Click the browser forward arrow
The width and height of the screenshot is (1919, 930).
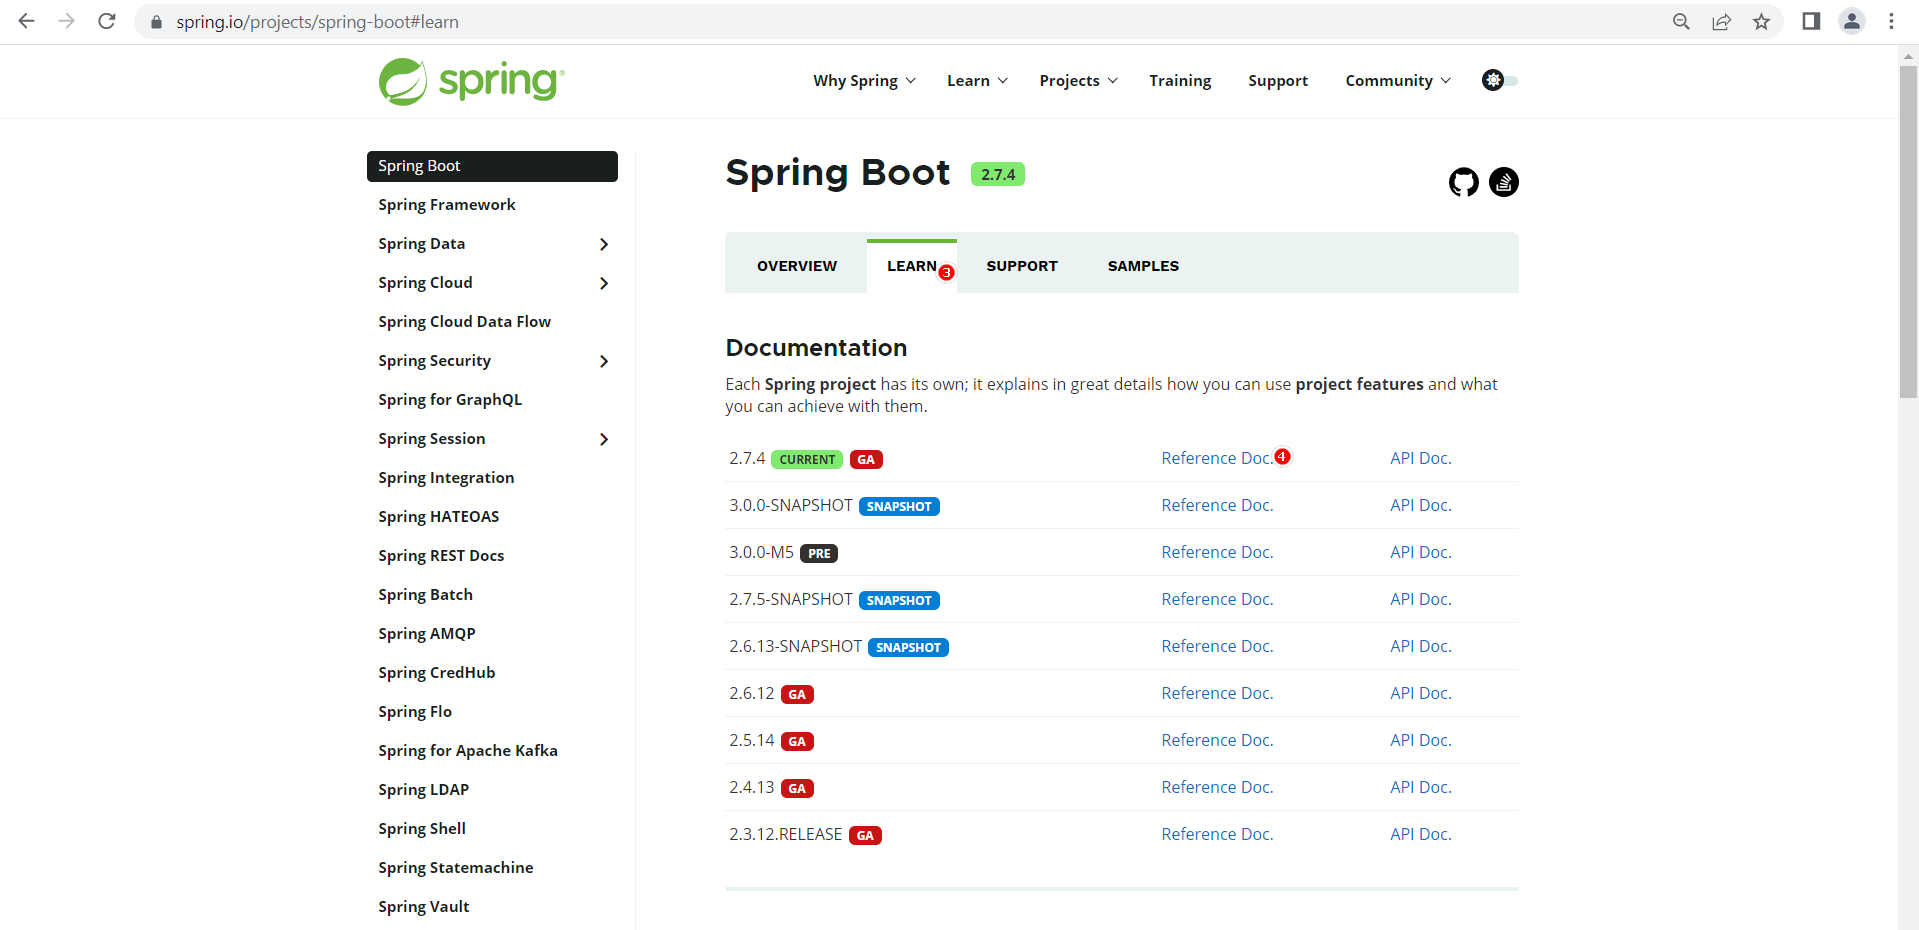point(67,21)
